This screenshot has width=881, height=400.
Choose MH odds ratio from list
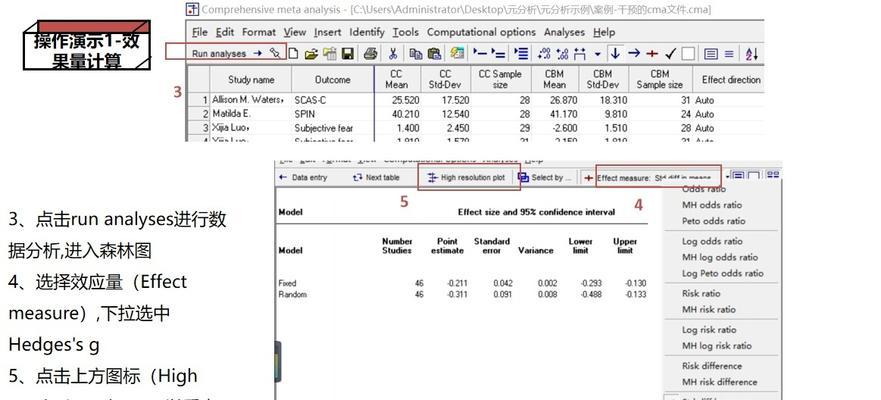[712, 205]
